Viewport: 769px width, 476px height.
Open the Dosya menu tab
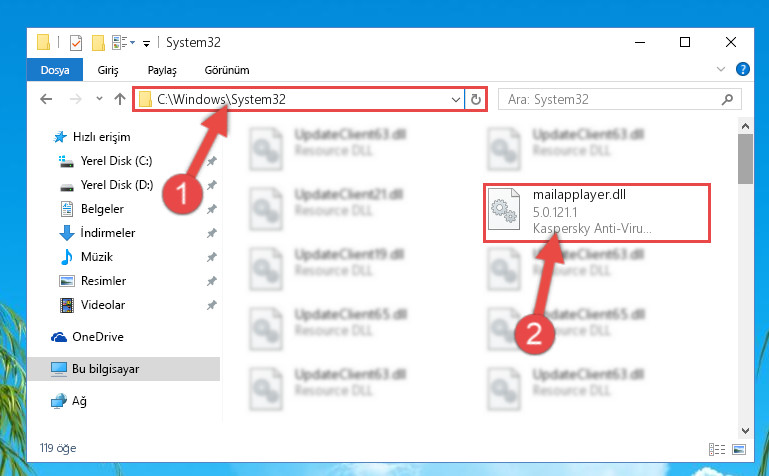coord(55,70)
